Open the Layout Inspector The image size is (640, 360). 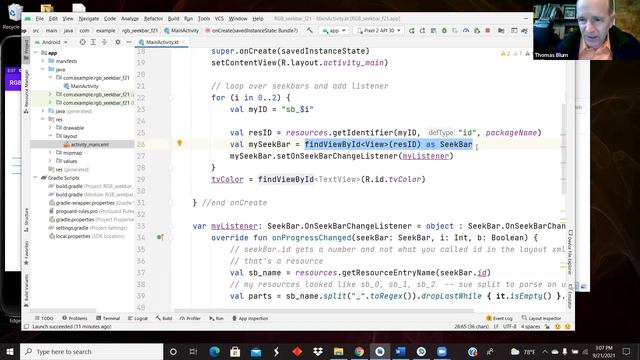541,318
